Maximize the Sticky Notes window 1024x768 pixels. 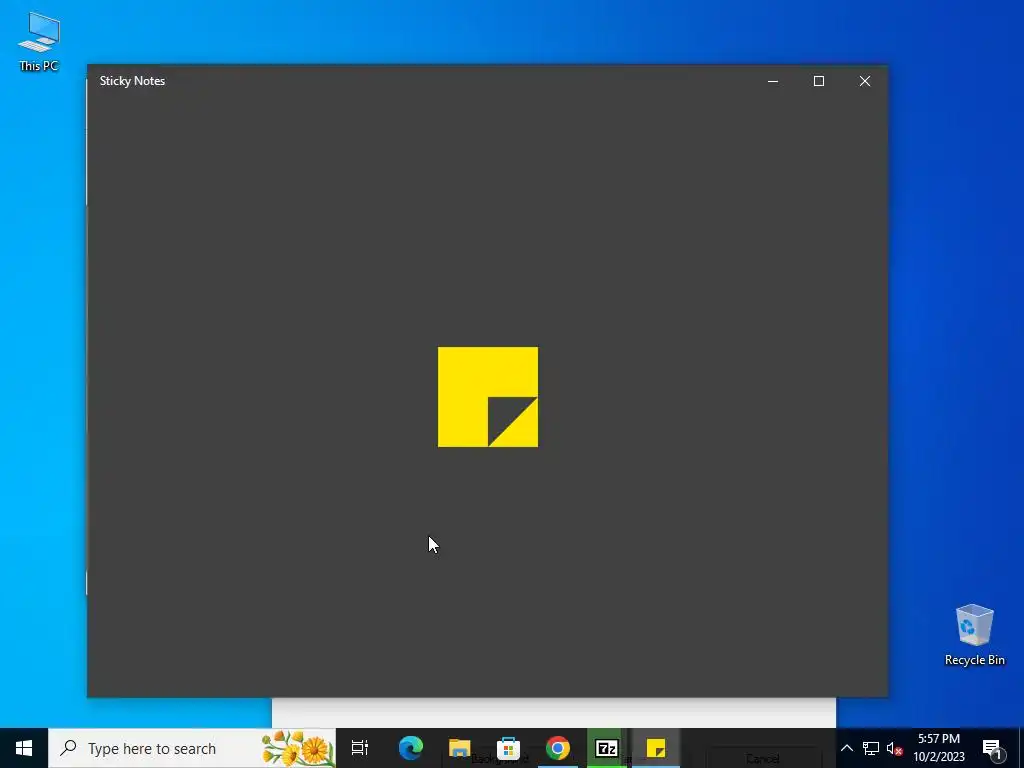[x=818, y=81]
